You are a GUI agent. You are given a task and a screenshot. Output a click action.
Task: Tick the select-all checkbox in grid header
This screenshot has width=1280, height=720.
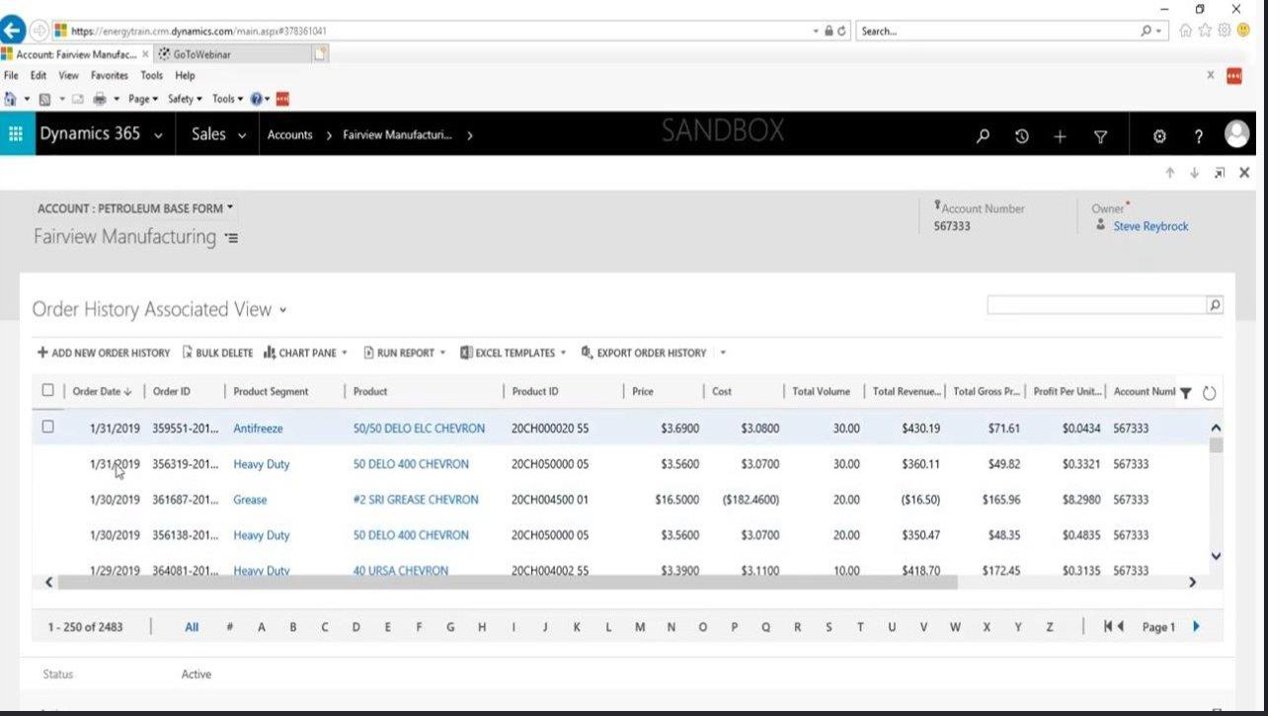[47, 391]
